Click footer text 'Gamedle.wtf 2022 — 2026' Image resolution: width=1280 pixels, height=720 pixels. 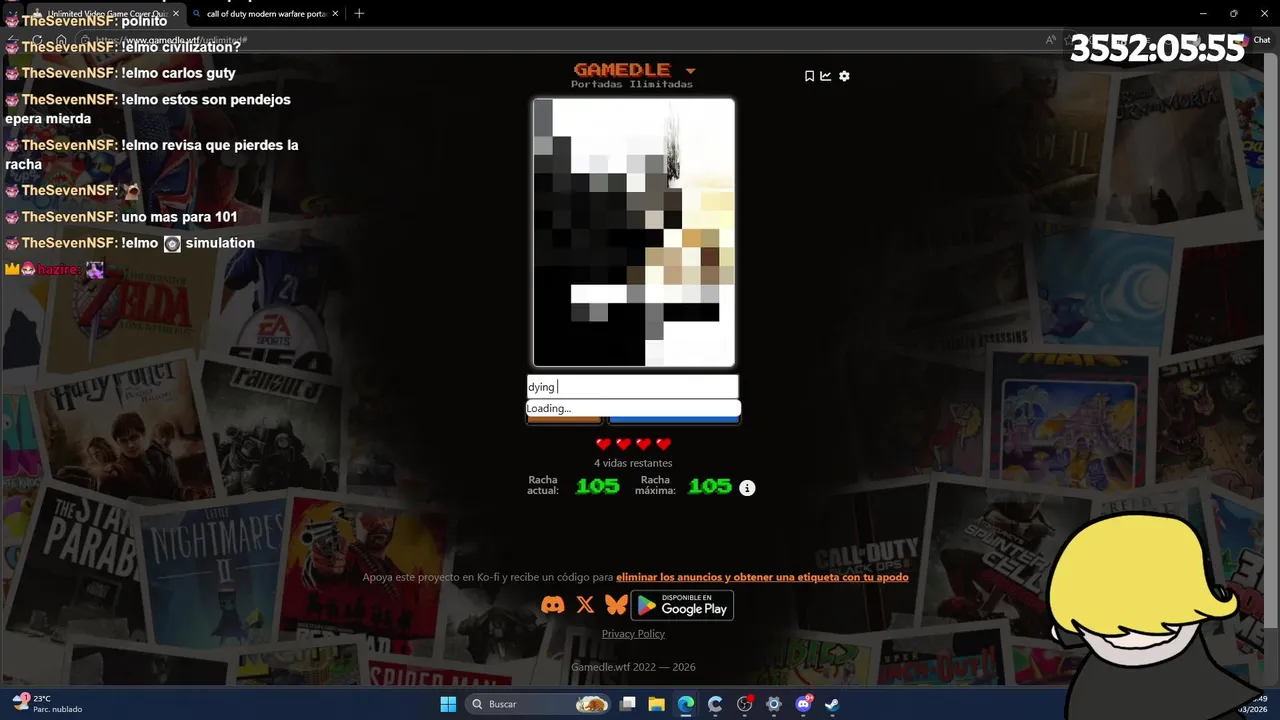[x=633, y=667]
